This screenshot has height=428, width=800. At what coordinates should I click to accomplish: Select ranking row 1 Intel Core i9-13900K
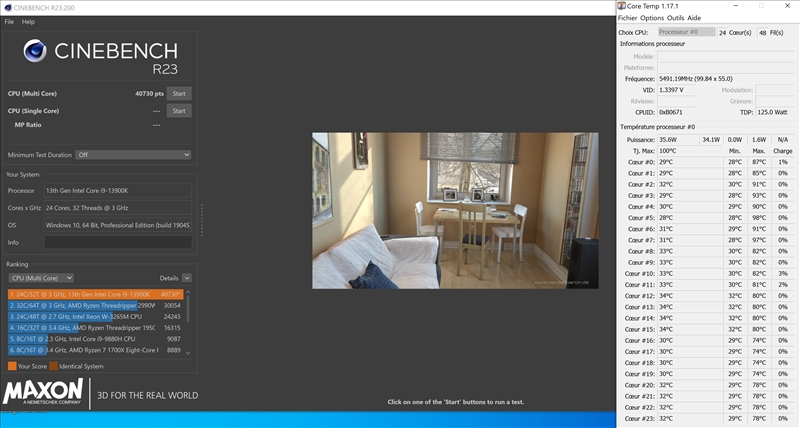tap(95, 294)
